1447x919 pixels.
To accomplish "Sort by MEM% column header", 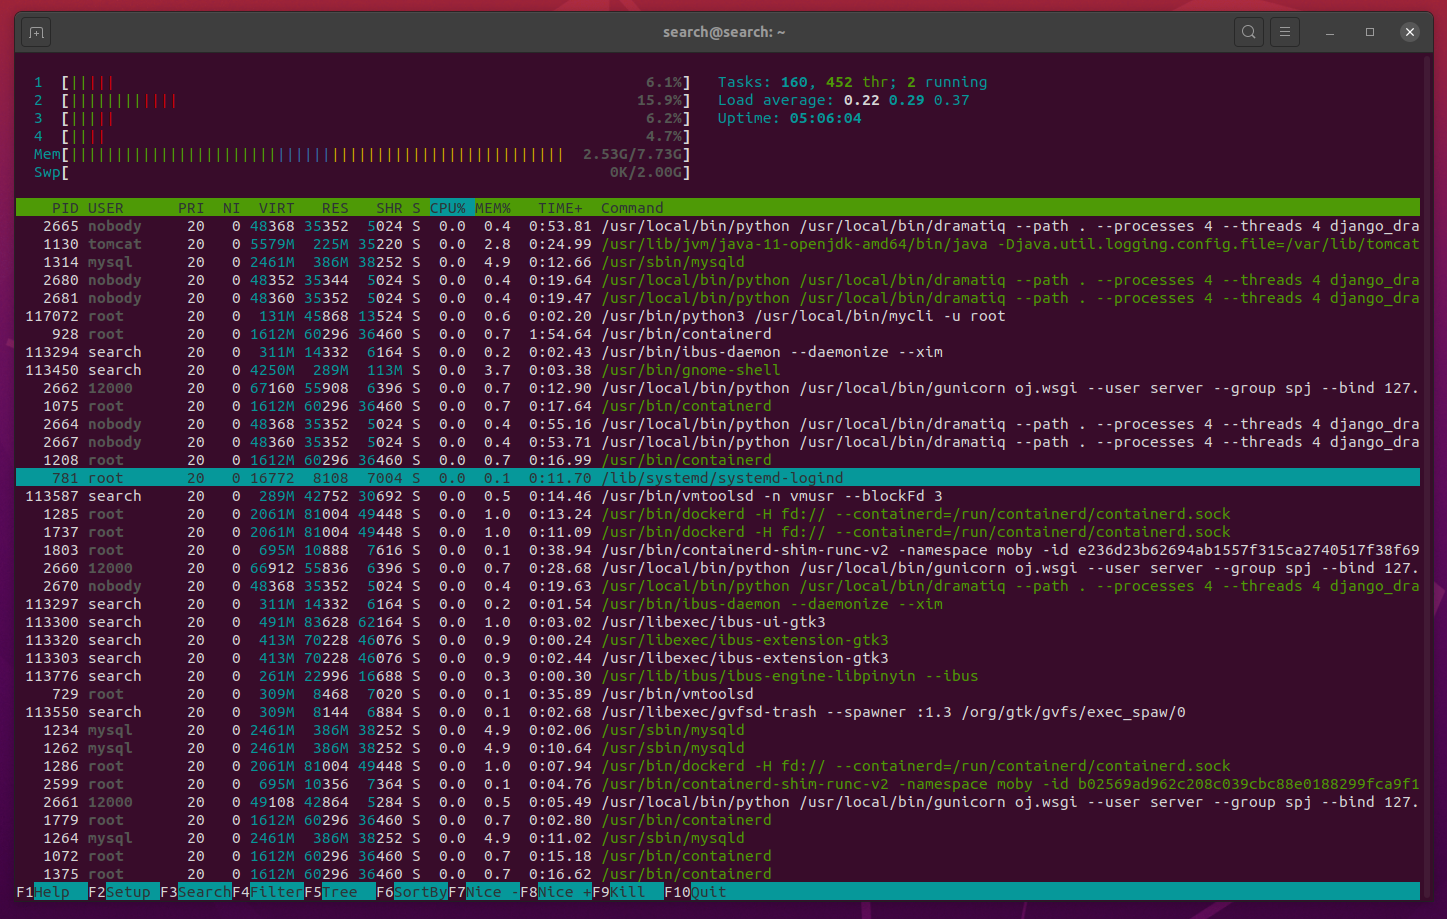I will [x=493, y=208].
